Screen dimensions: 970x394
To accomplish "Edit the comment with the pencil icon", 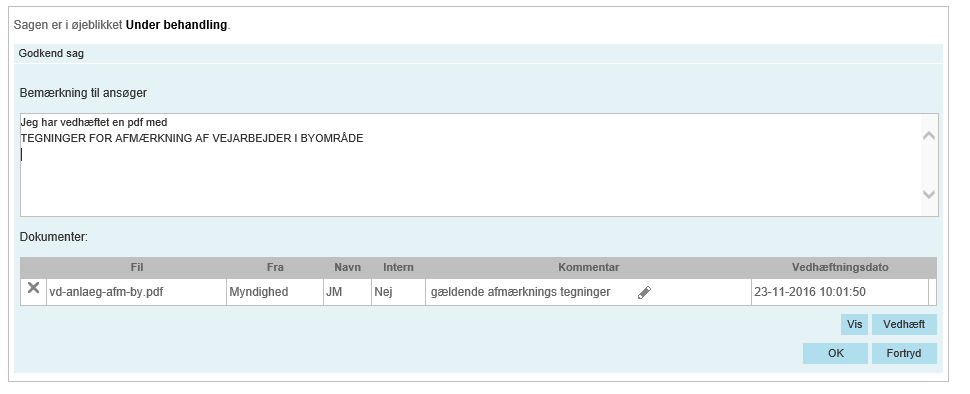I will coord(645,293).
